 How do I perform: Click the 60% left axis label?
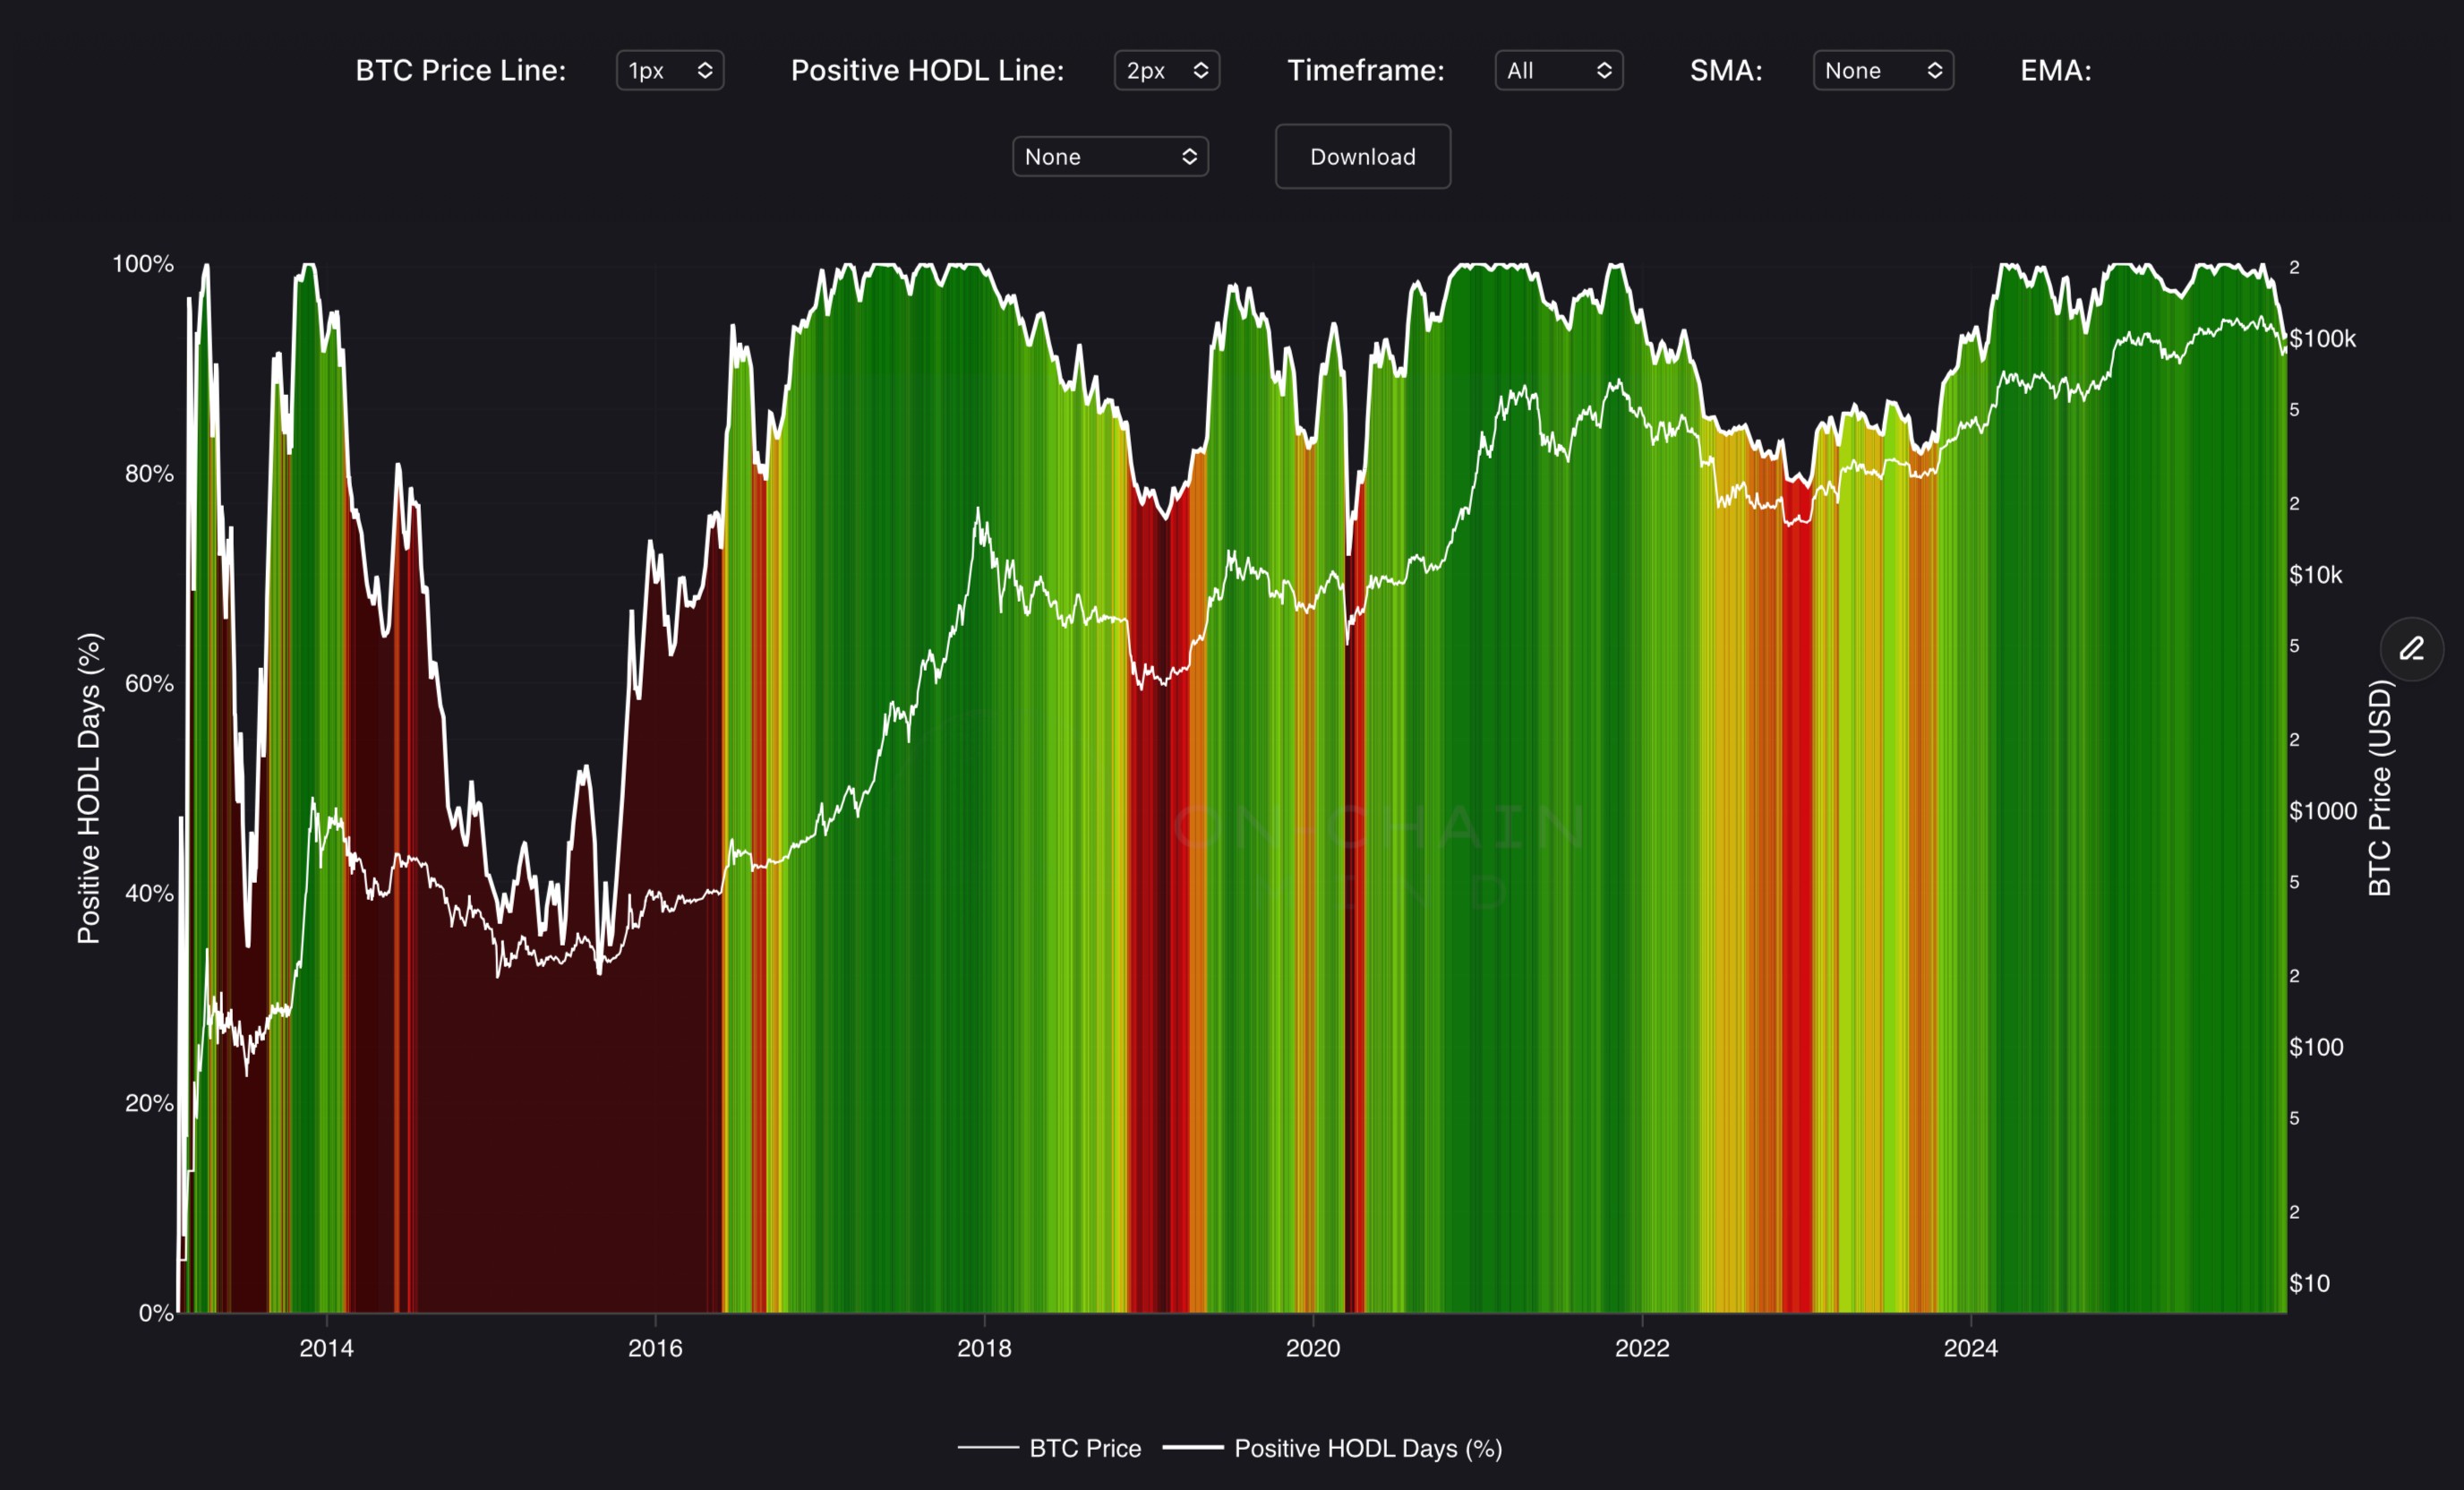[149, 684]
